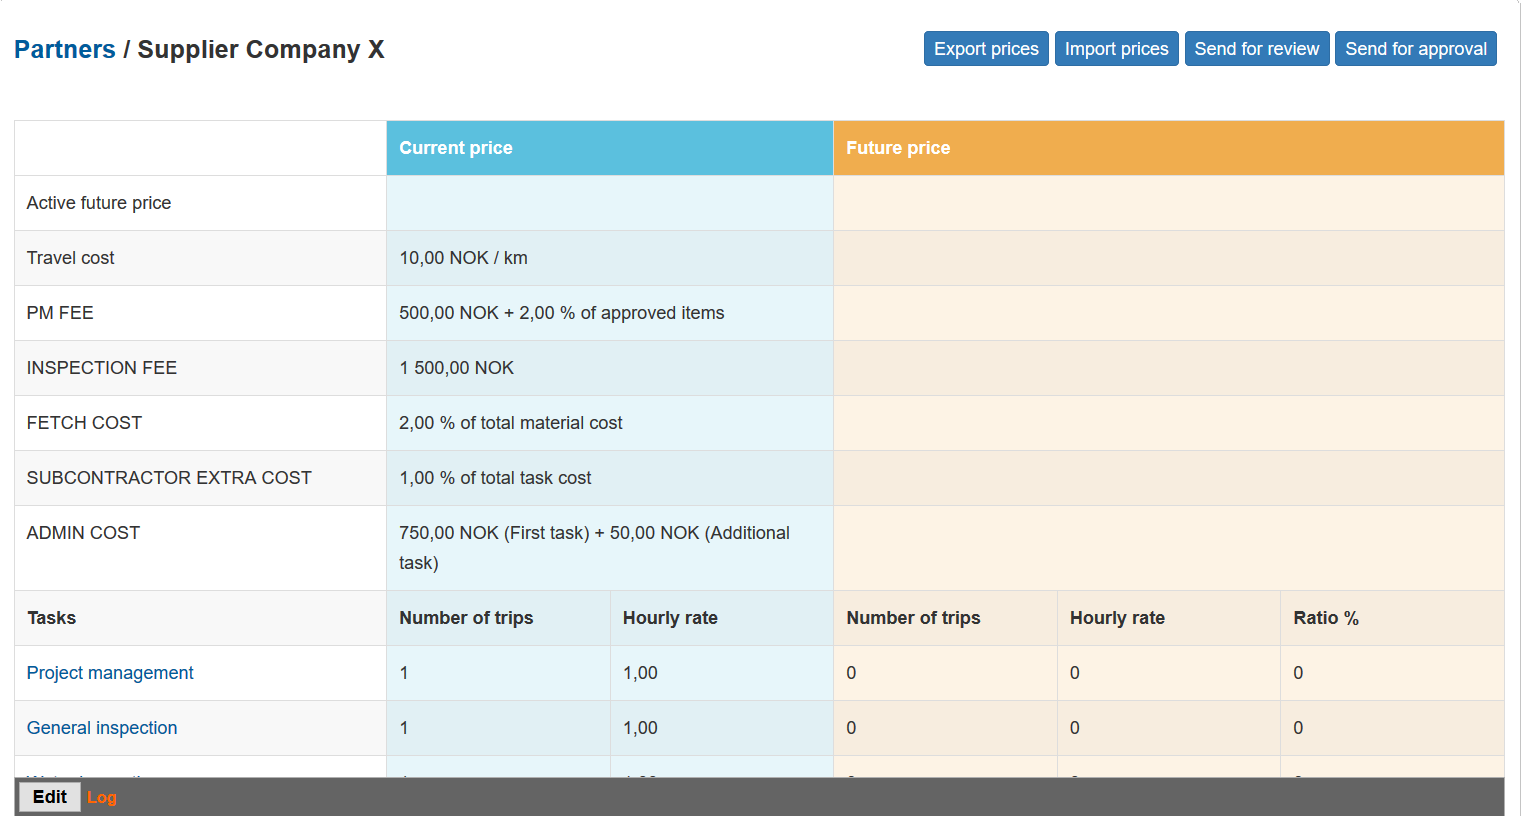The width and height of the screenshot is (1521, 816).
Task: Open the General inspection task link
Action: 102,728
